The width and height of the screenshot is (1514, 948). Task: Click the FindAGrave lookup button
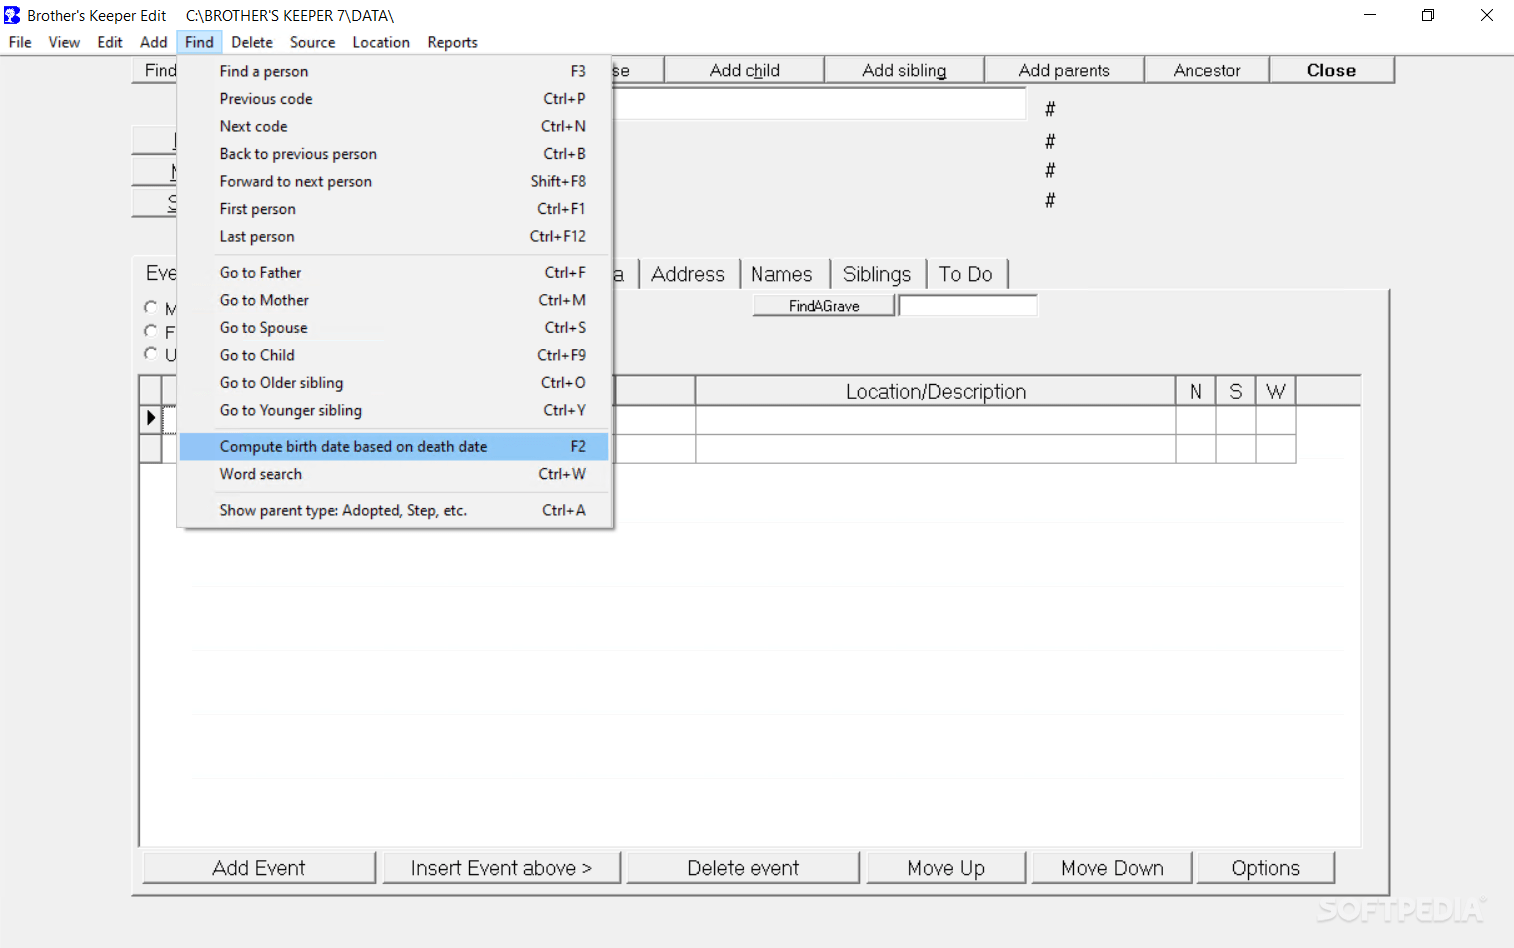pyautogui.click(x=823, y=304)
